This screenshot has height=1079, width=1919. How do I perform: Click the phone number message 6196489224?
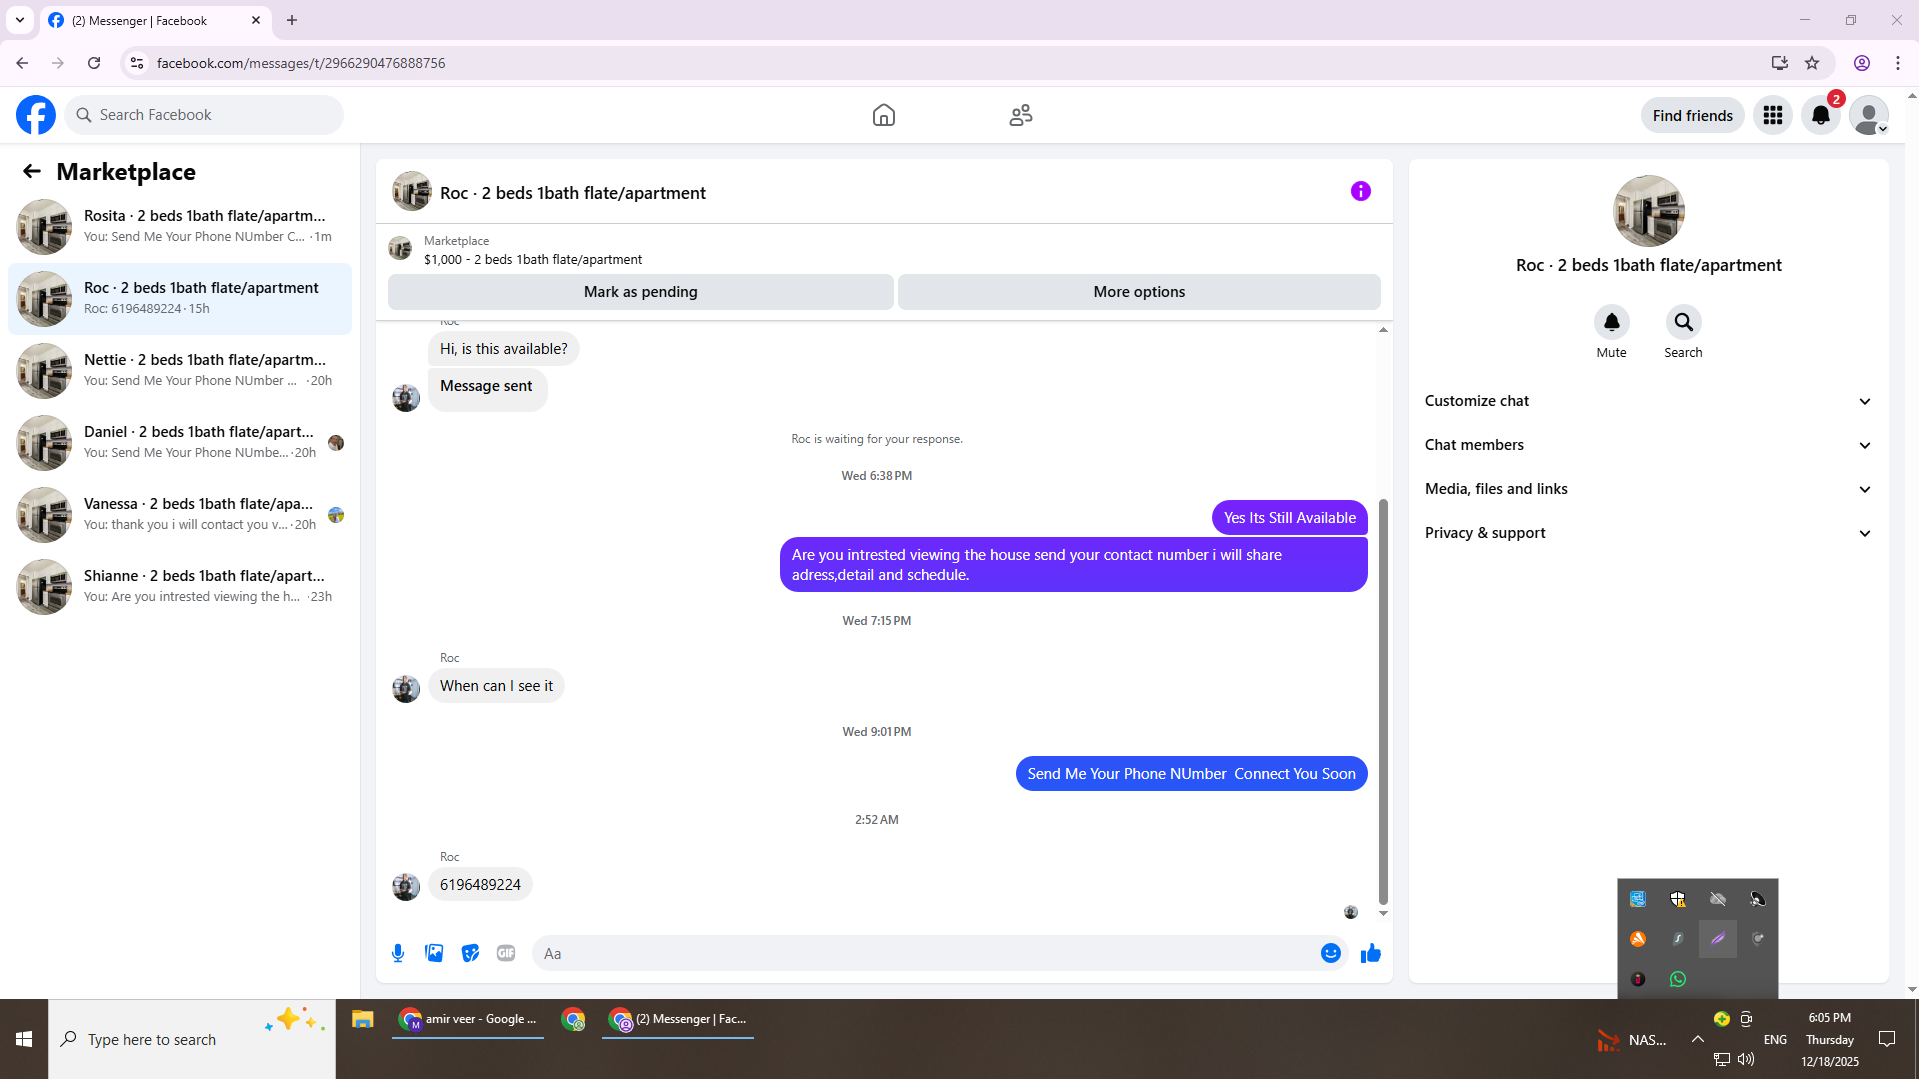click(480, 885)
